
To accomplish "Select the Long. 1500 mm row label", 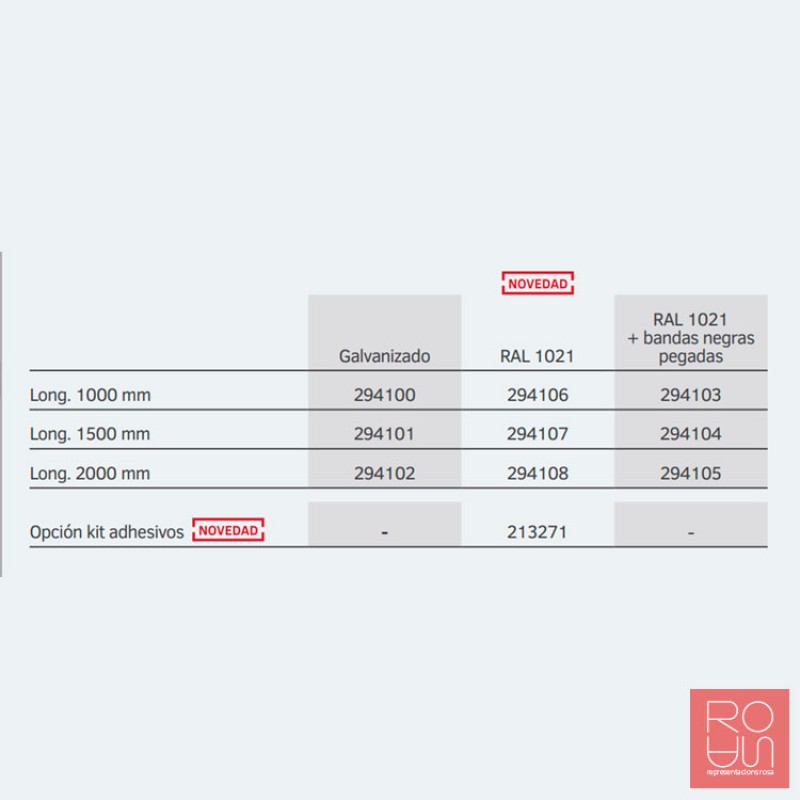I will tap(90, 434).
